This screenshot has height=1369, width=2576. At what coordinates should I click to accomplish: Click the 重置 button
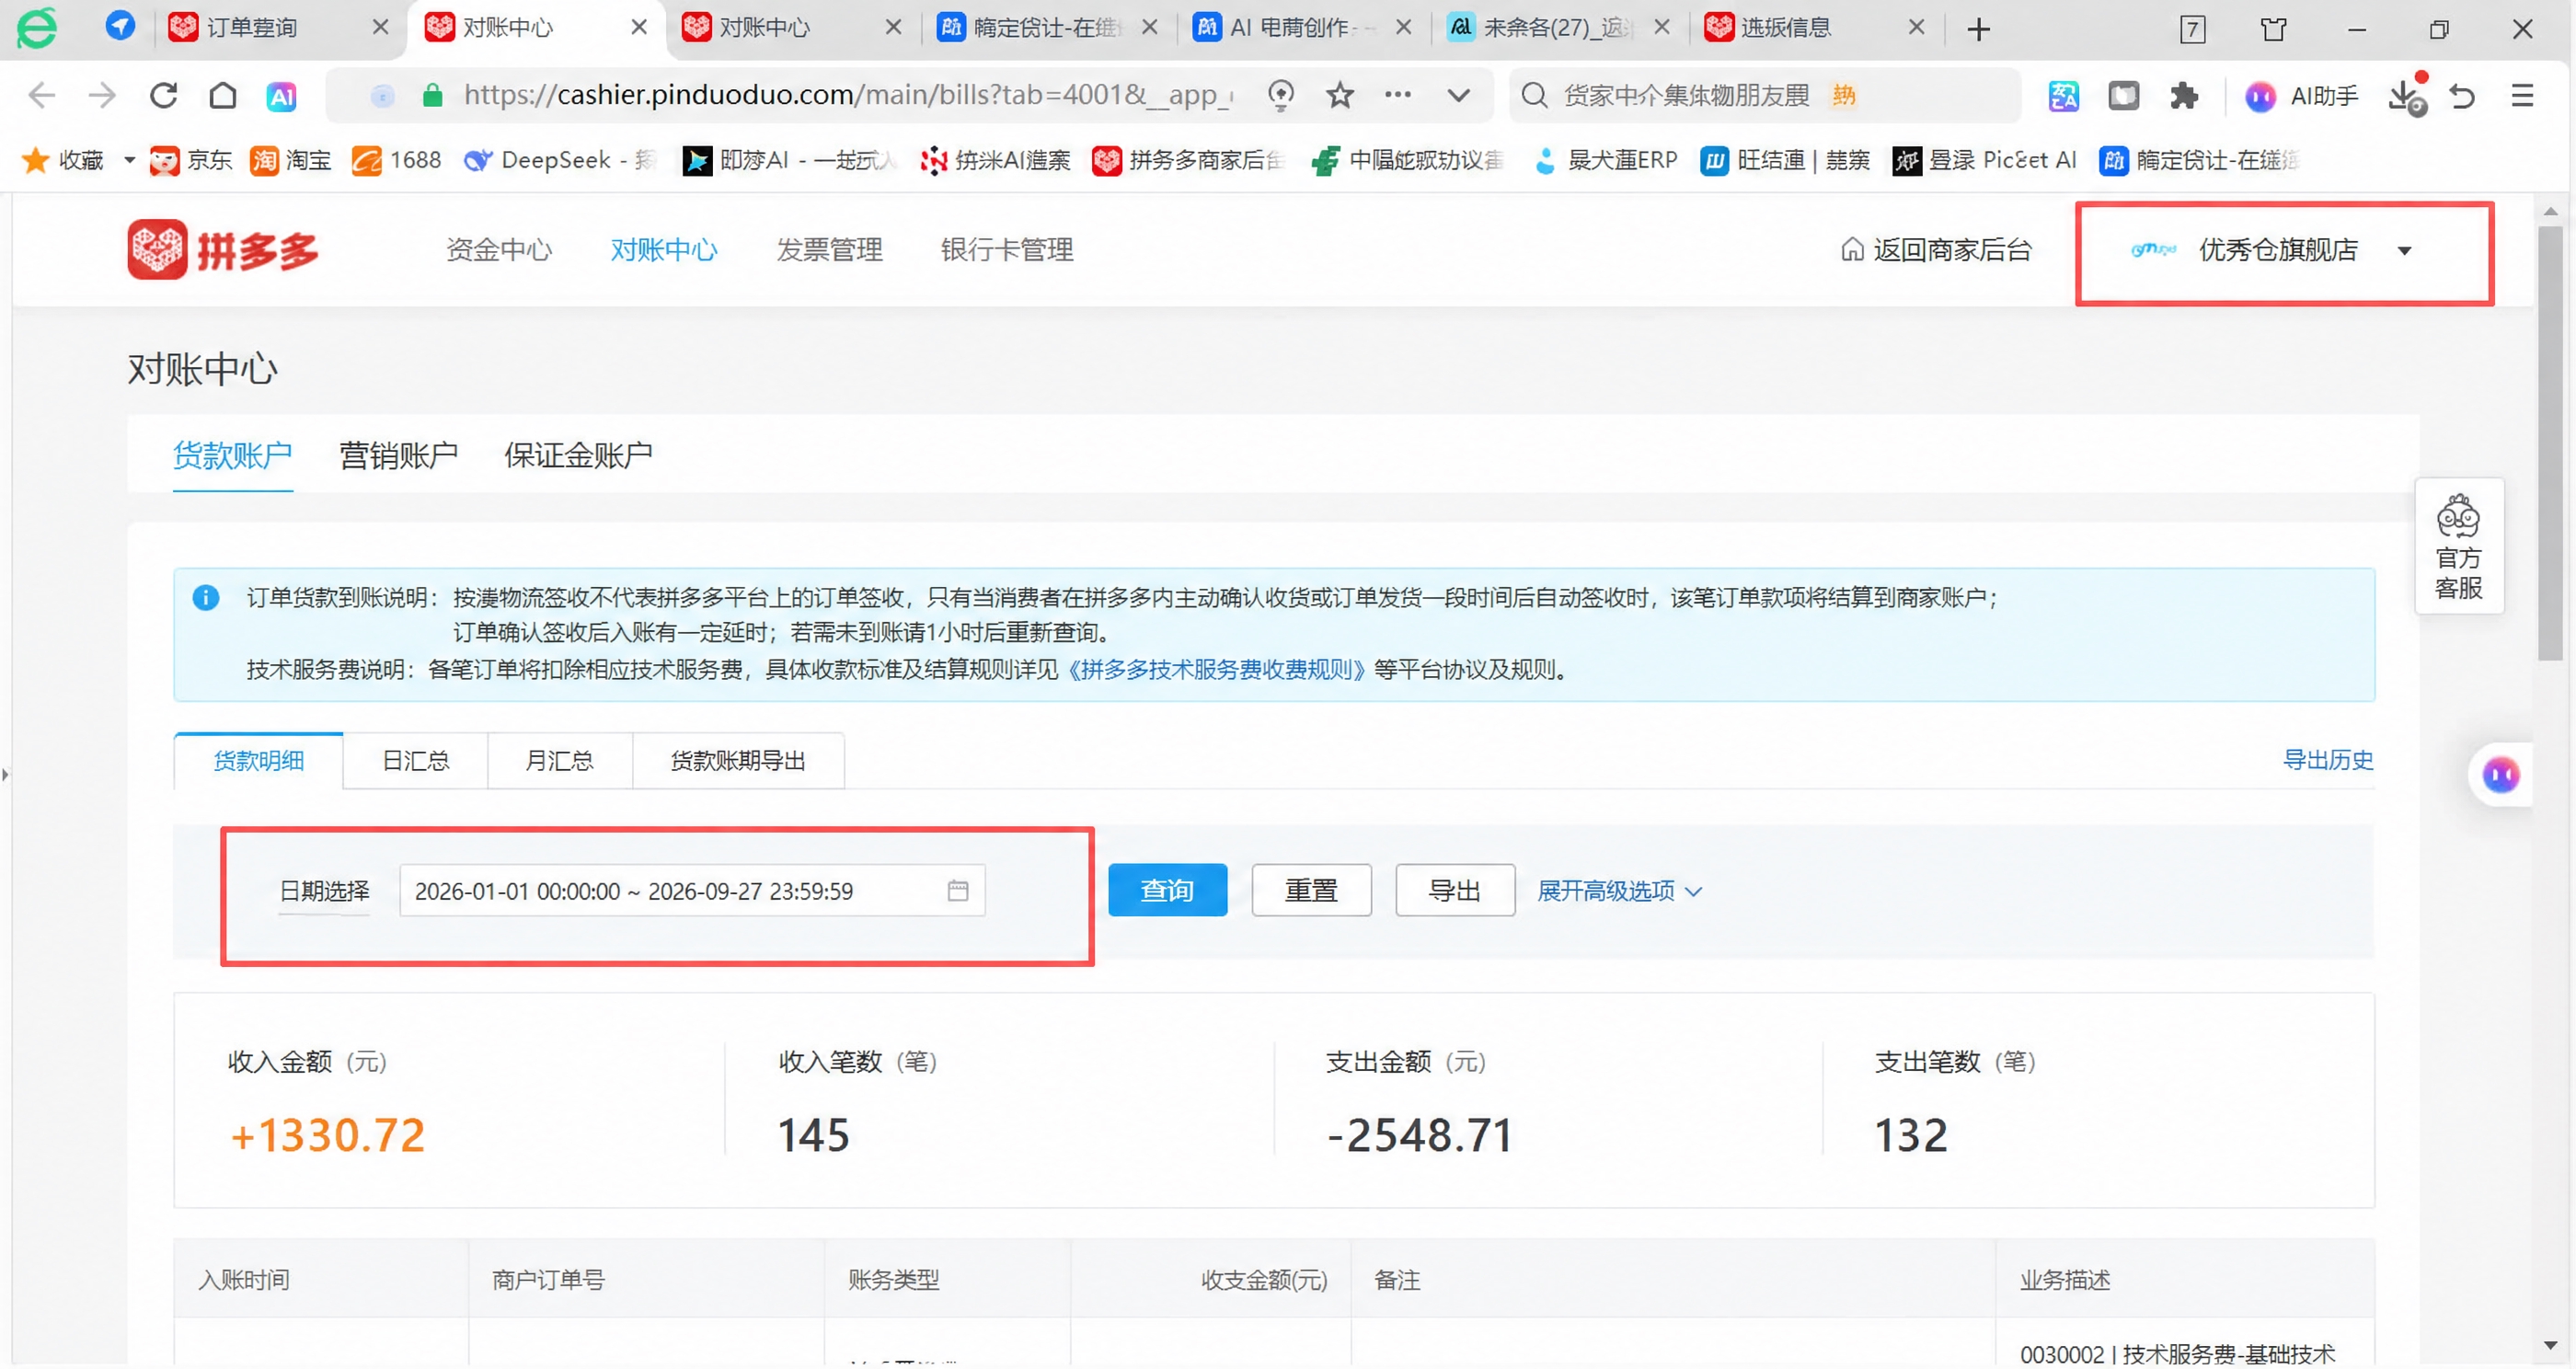[1311, 890]
